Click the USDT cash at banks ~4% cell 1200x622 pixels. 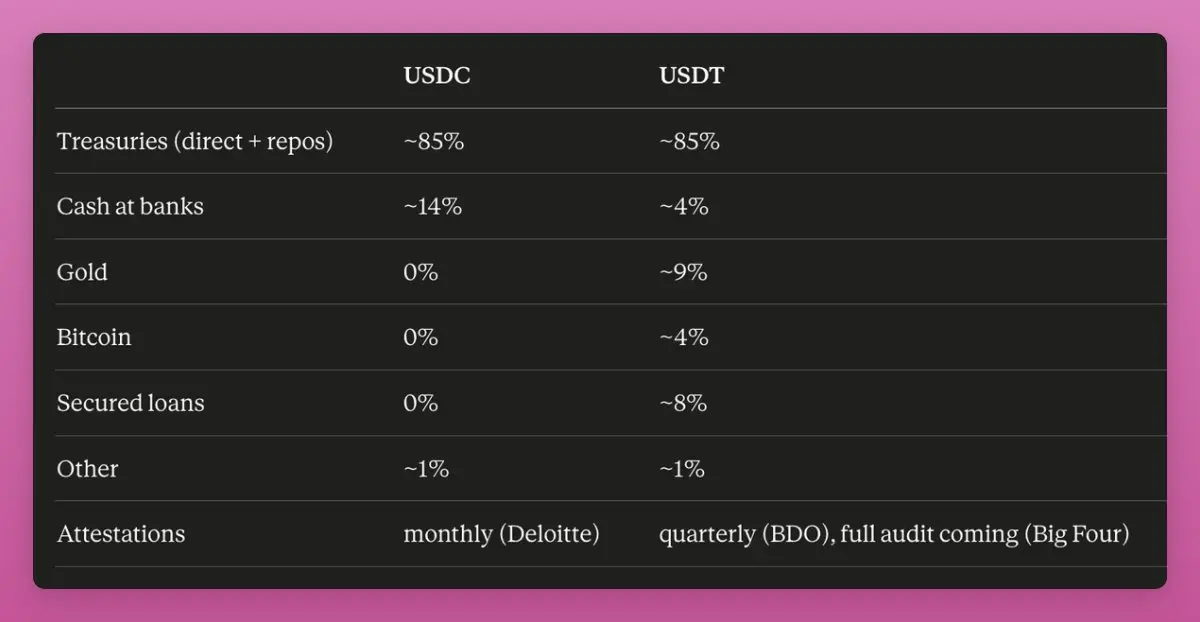pos(684,206)
